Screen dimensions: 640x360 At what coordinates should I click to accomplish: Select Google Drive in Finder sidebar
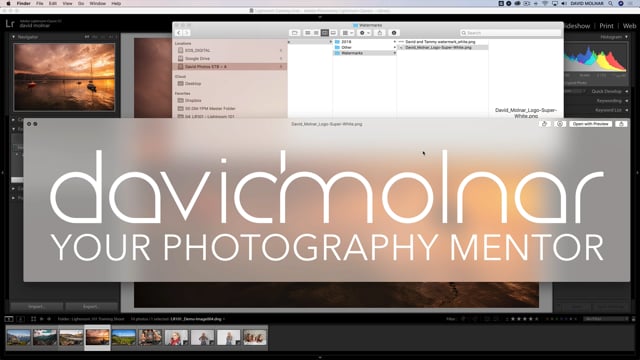click(x=197, y=58)
